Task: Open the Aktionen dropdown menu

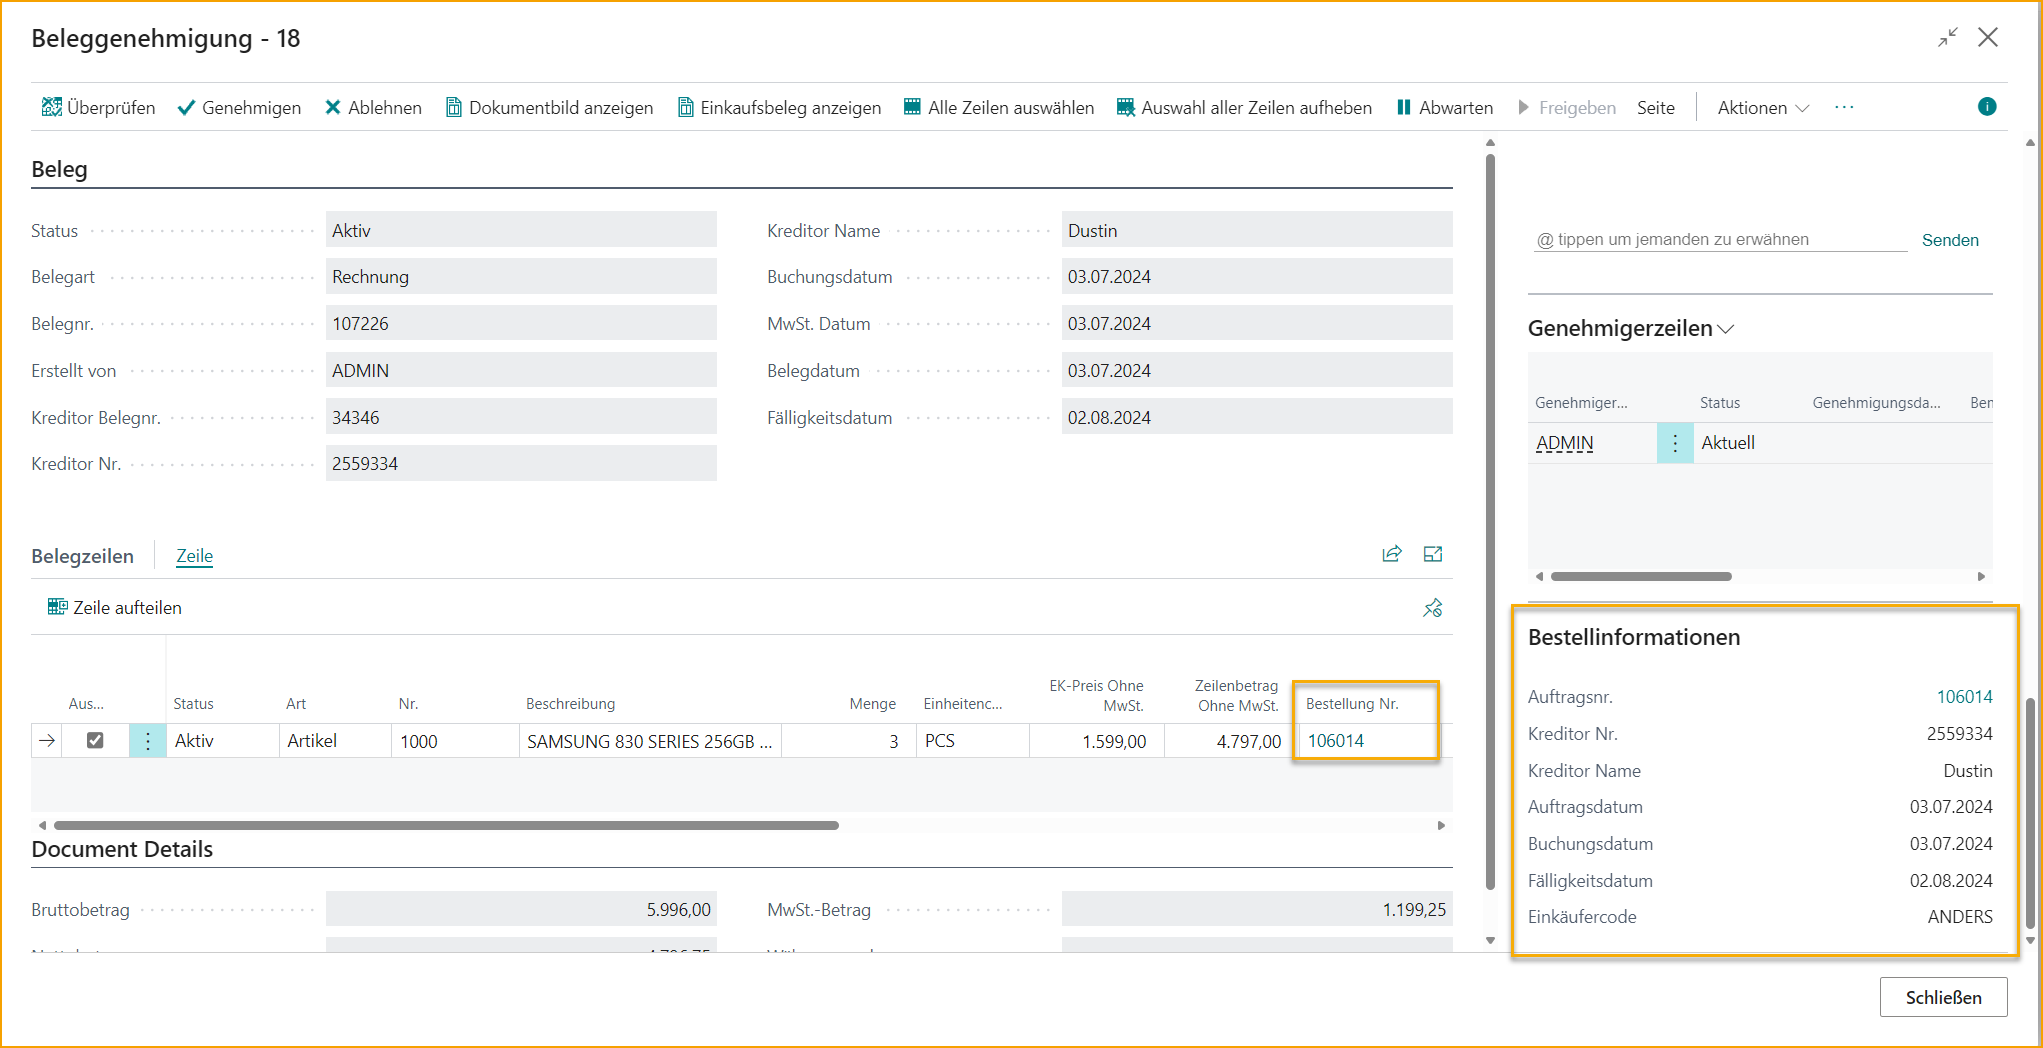Action: coord(1762,107)
